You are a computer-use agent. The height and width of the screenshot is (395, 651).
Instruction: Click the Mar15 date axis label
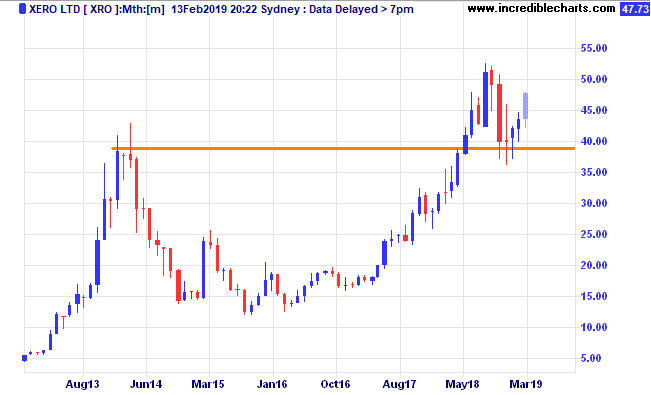click(208, 384)
